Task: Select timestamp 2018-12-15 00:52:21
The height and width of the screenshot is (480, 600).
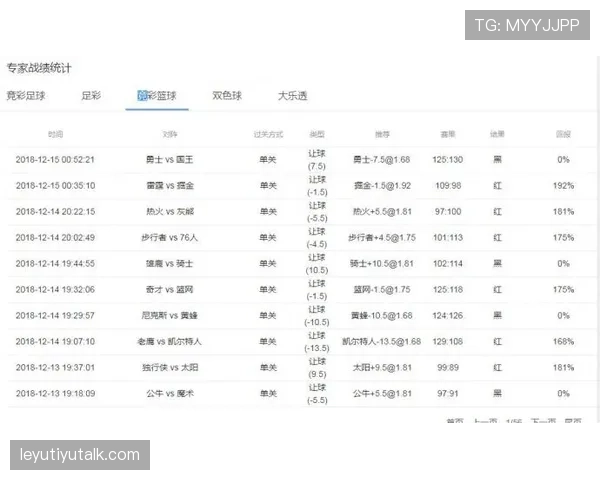Action: point(55,160)
